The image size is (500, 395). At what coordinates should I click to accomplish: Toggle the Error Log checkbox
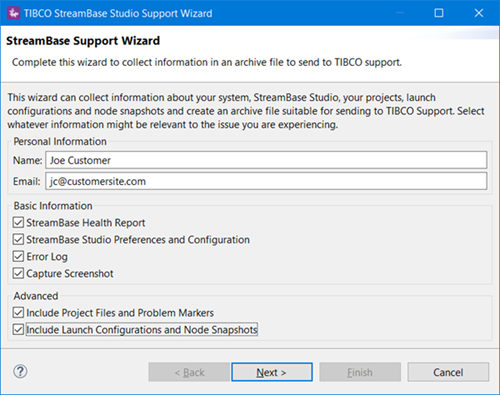tap(18, 256)
